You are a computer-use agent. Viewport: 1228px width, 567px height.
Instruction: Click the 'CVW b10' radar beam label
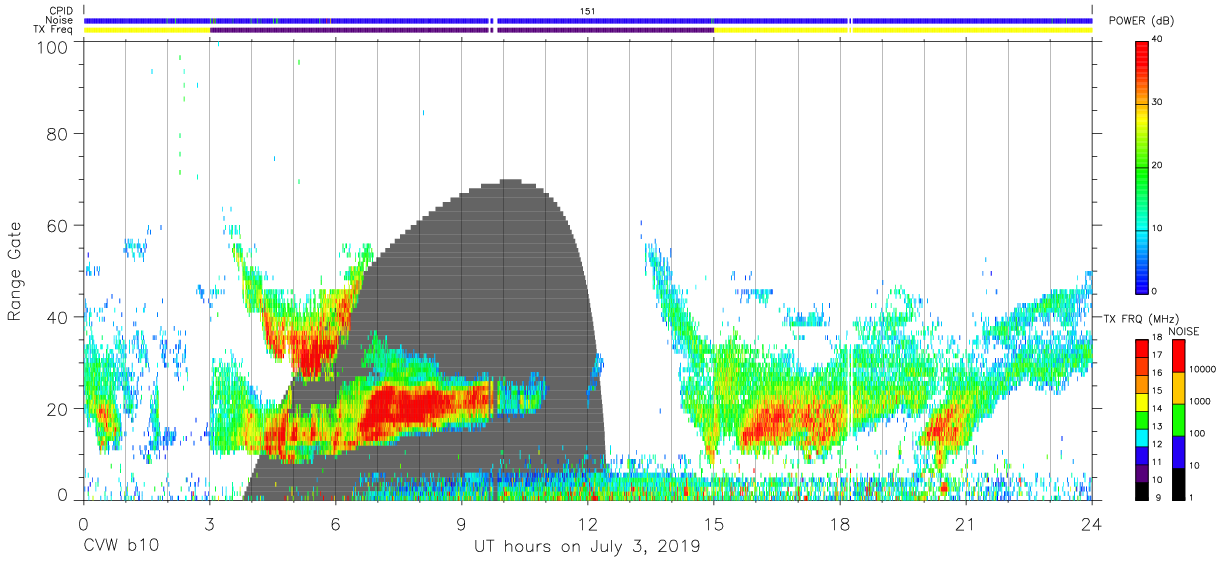tap(120, 547)
